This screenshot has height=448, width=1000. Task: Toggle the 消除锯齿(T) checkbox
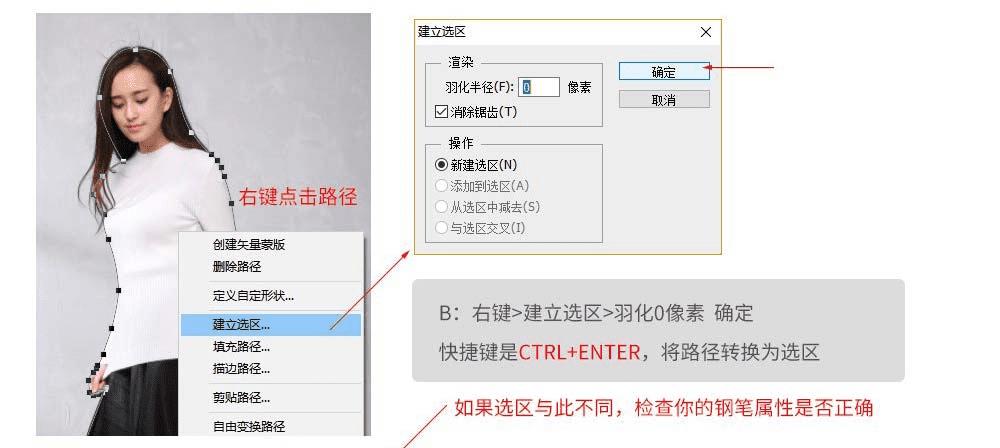pyautogui.click(x=441, y=112)
